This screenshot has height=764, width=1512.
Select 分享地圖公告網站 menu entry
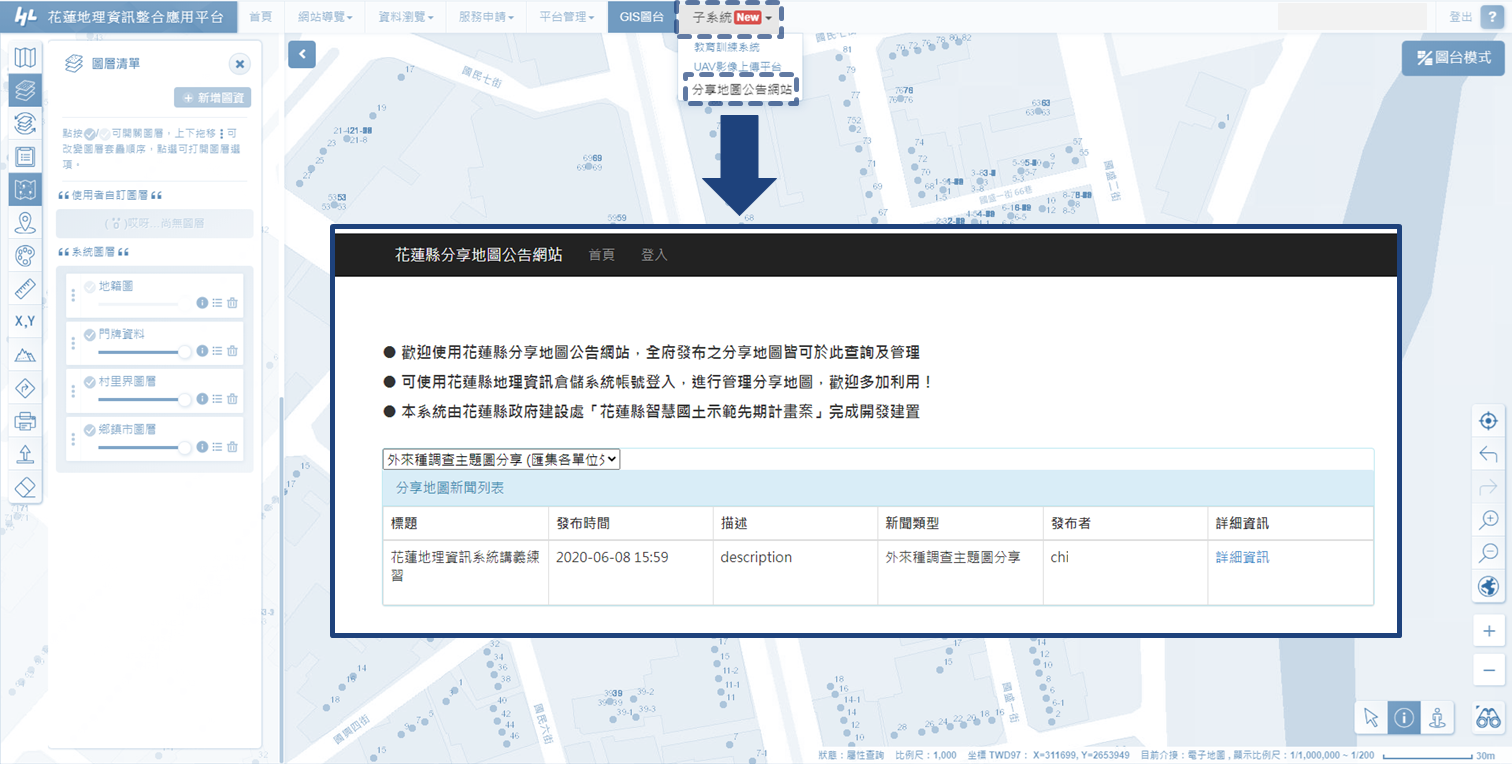pos(742,89)
